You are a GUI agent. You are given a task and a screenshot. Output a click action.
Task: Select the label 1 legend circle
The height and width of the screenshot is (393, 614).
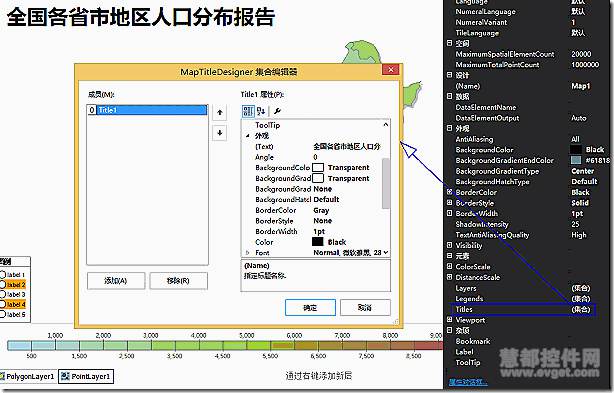point(3,275)
